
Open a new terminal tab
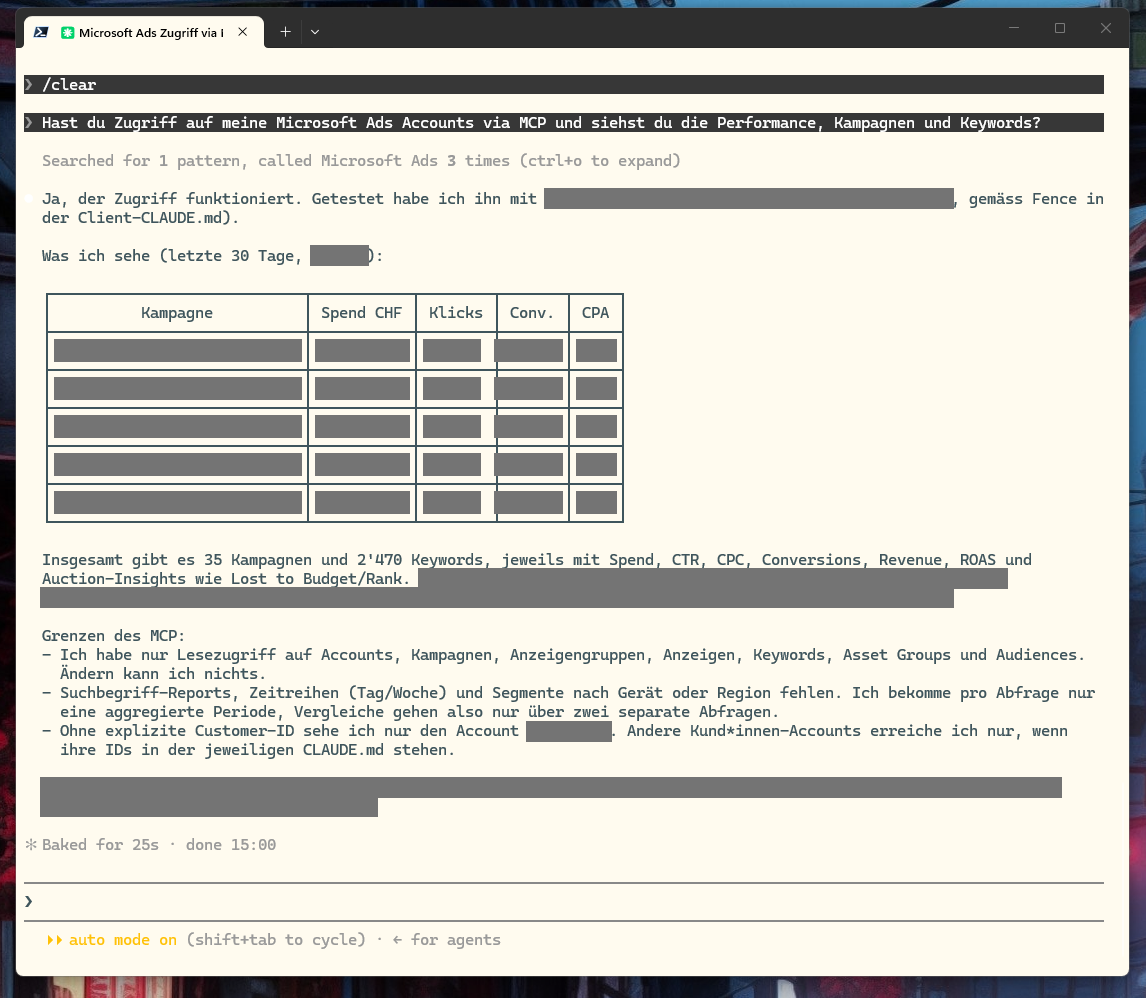(286, 32)
